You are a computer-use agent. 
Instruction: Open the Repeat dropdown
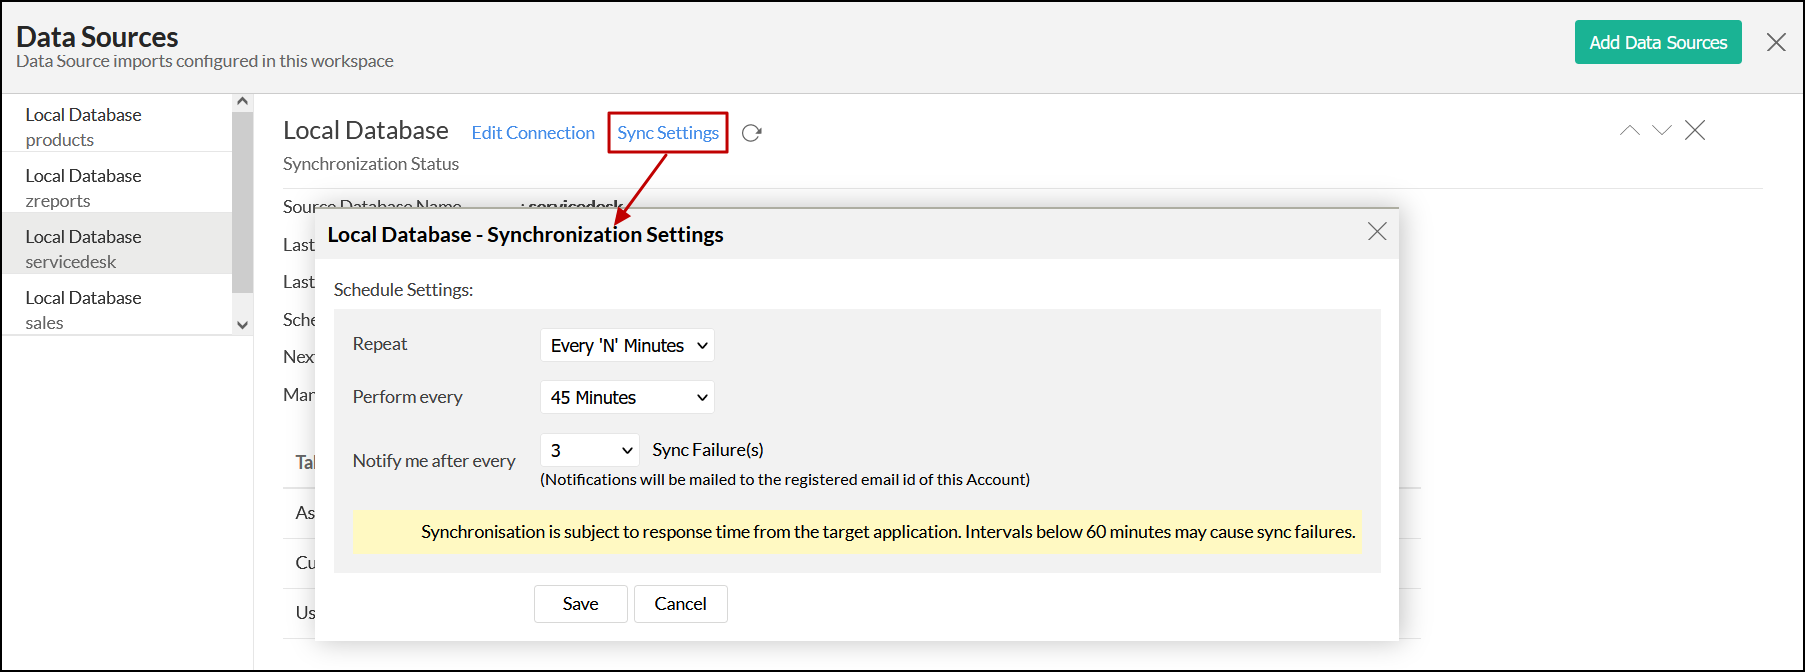(627, 345)
